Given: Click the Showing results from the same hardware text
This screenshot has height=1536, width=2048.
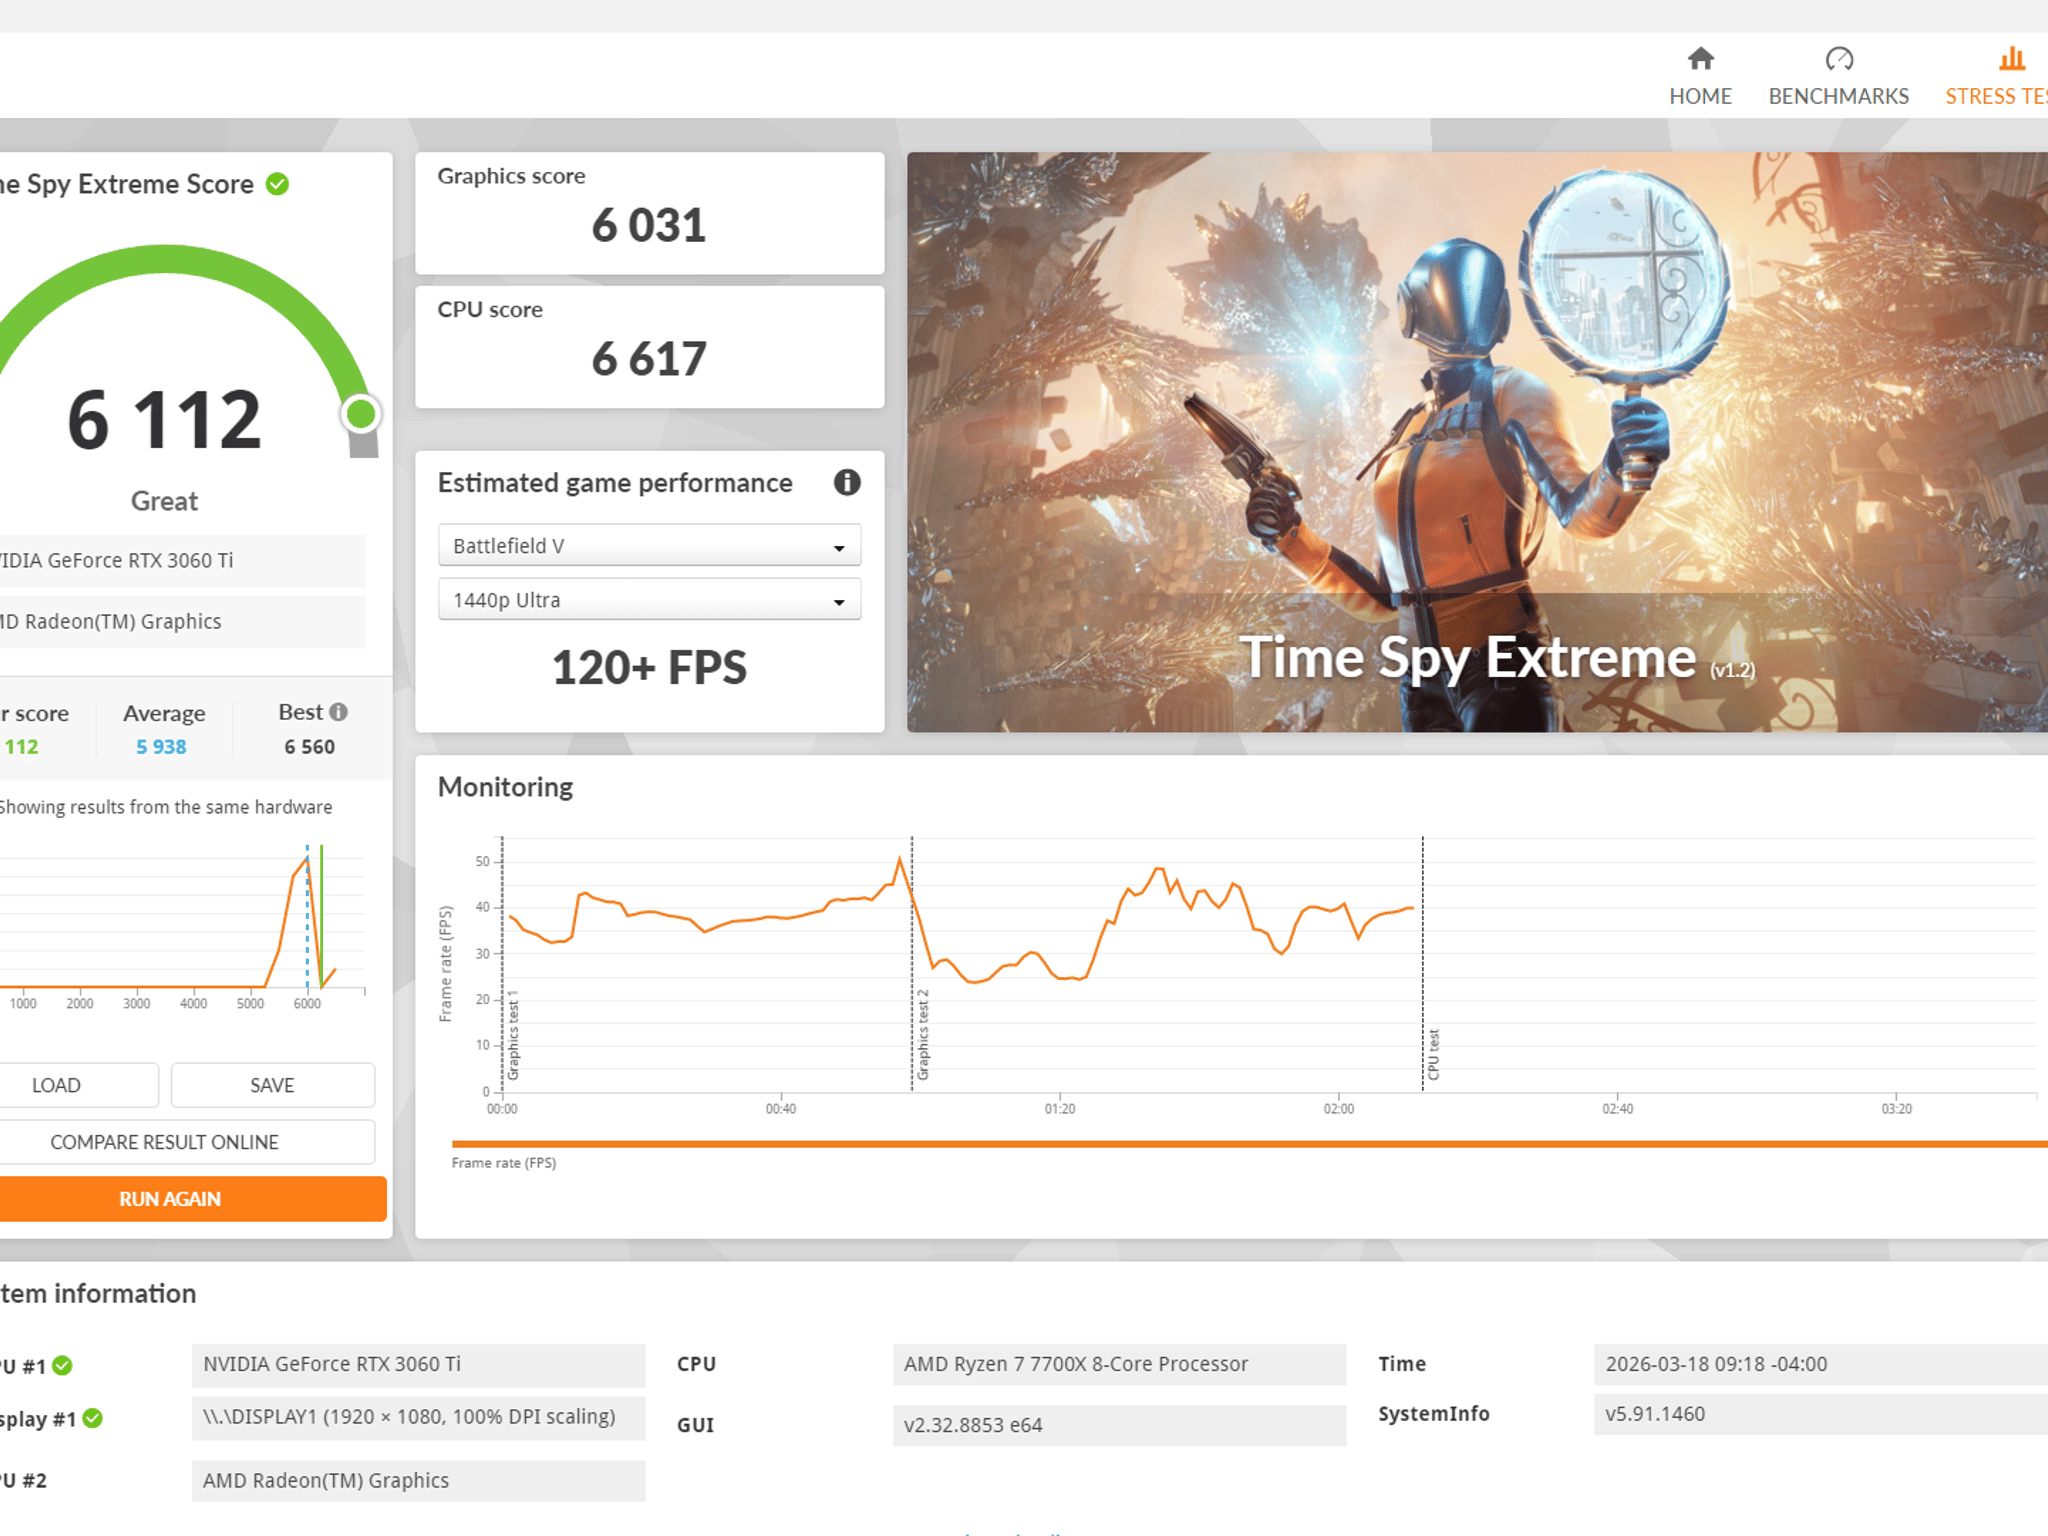Looking at the screenshot, I should [166, 807].
